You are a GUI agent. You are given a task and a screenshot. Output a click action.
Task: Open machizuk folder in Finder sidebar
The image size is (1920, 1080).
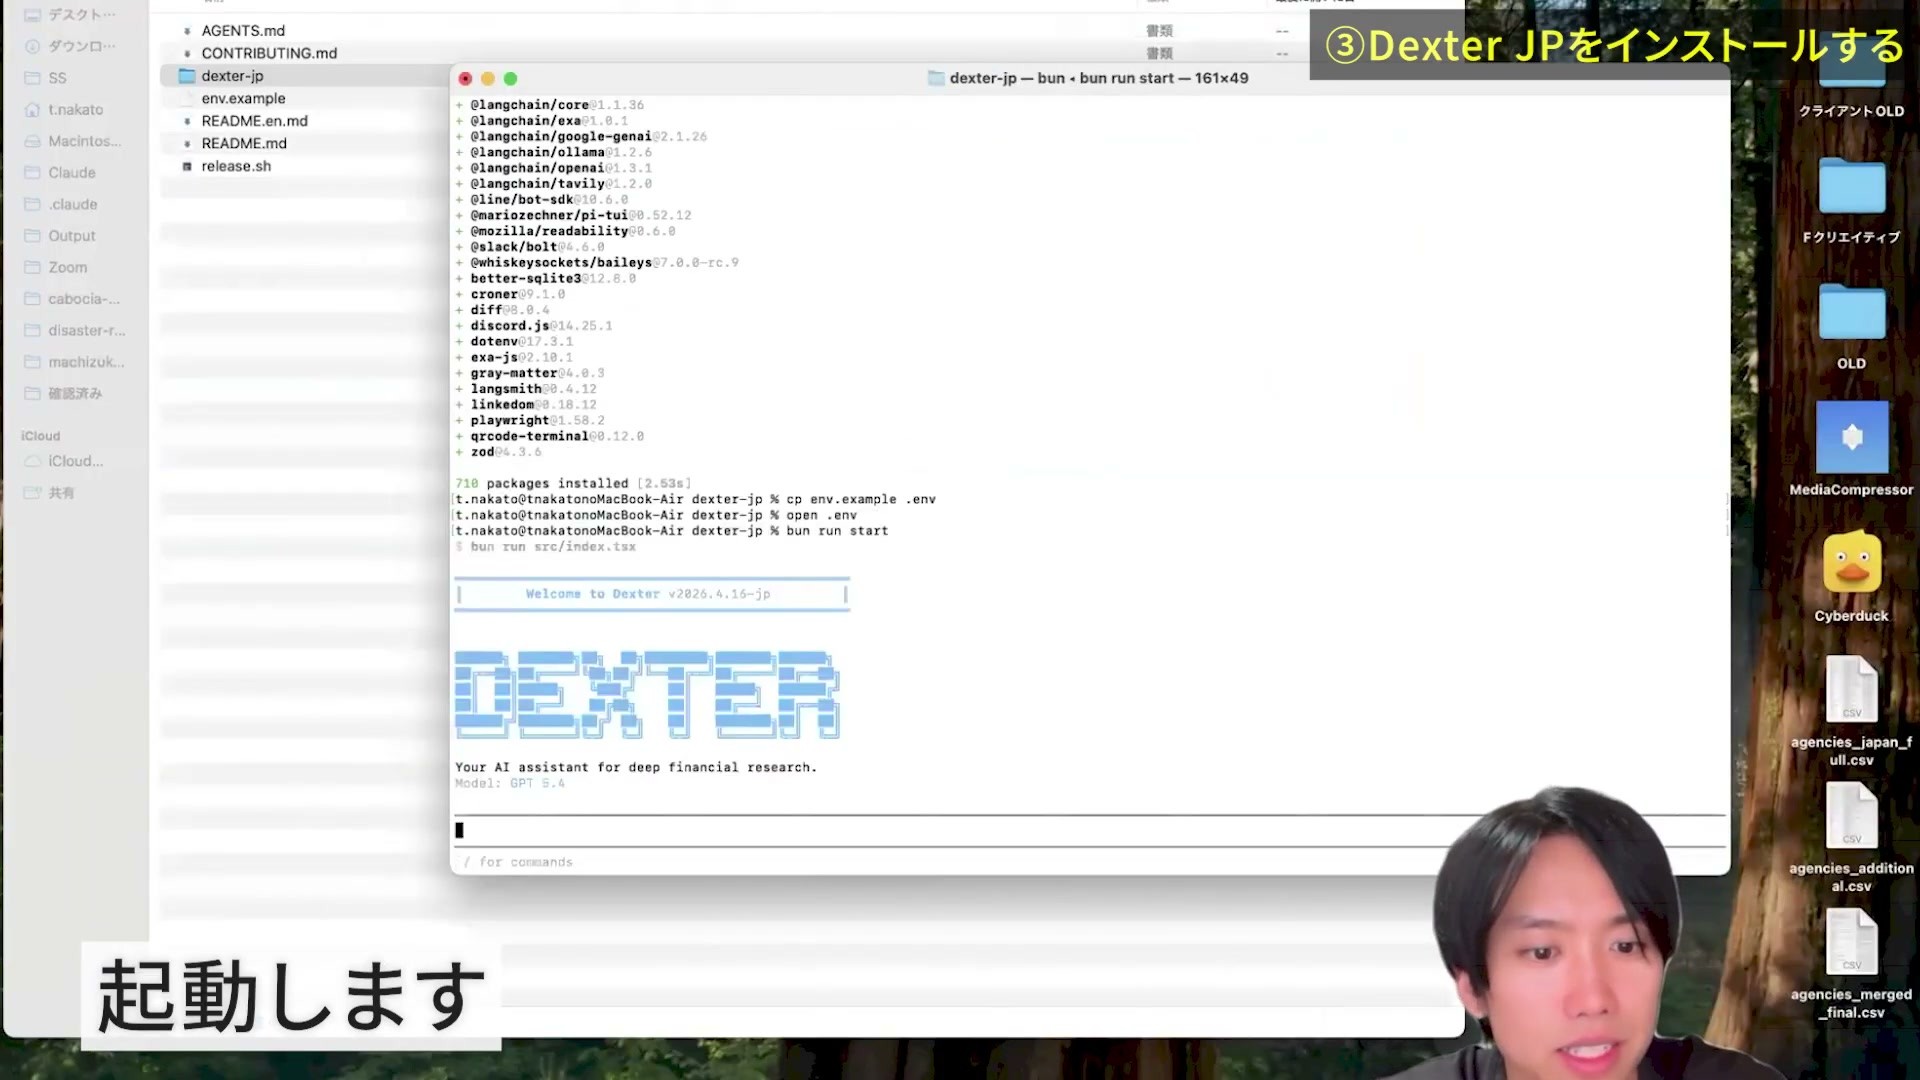86,362
